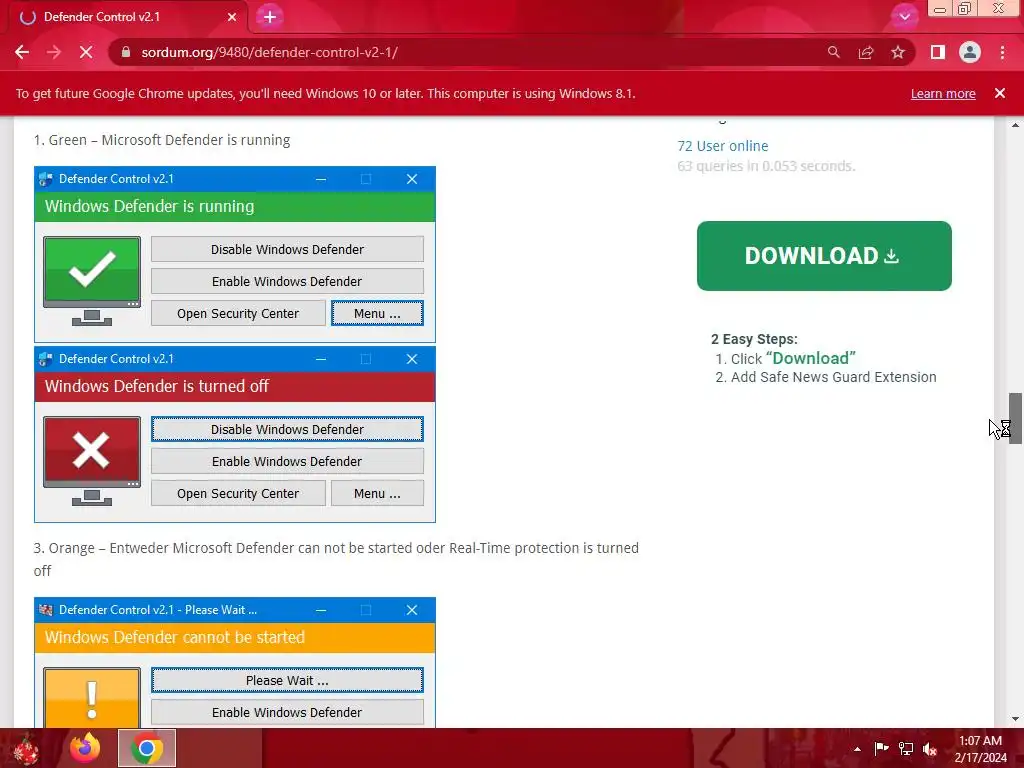
Task: Click the icon in Please Wait window title
Action: (x=46, y=610)
